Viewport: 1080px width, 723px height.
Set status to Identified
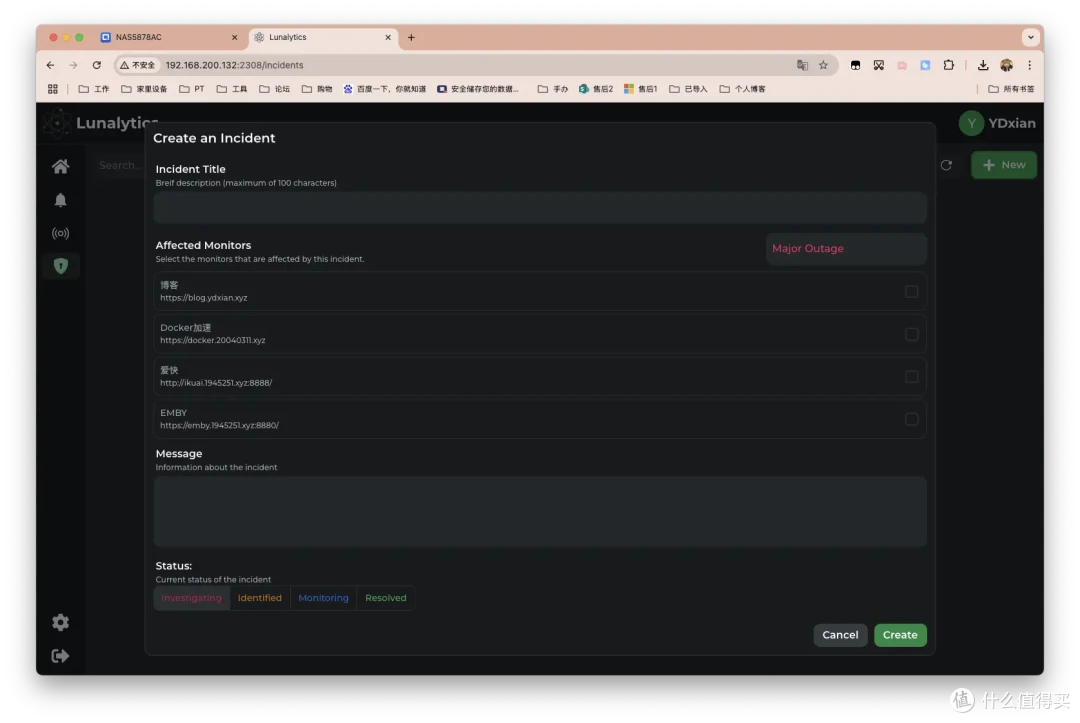pyautogui.click(x=260, y=598)
